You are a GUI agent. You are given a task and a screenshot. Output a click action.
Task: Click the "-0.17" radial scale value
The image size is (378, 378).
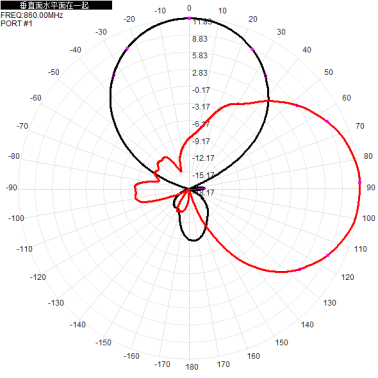point(201,90)
